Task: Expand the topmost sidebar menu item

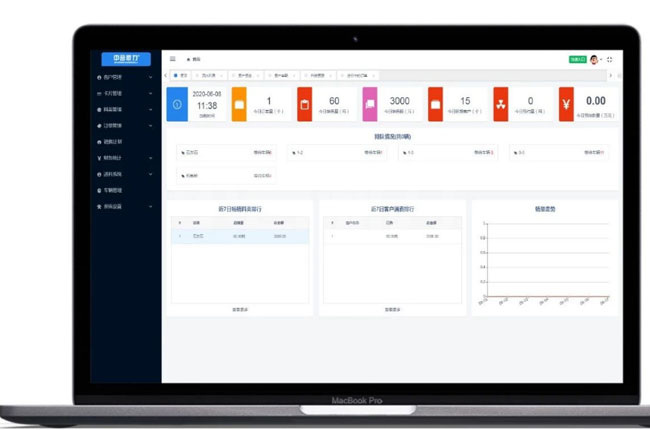Action: click(x=124, y=77)
